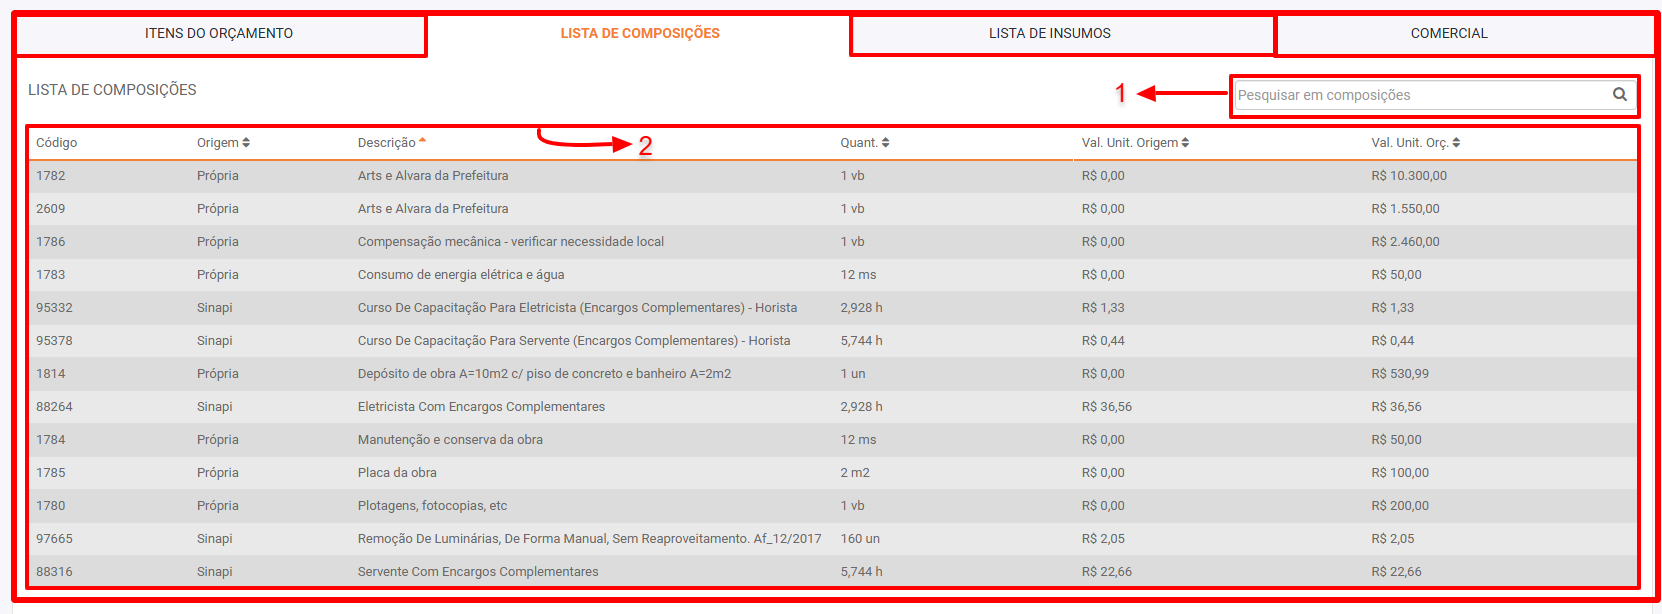
Task: Open Compensação mecânica composition row
Action: click(x=510, y=242)
